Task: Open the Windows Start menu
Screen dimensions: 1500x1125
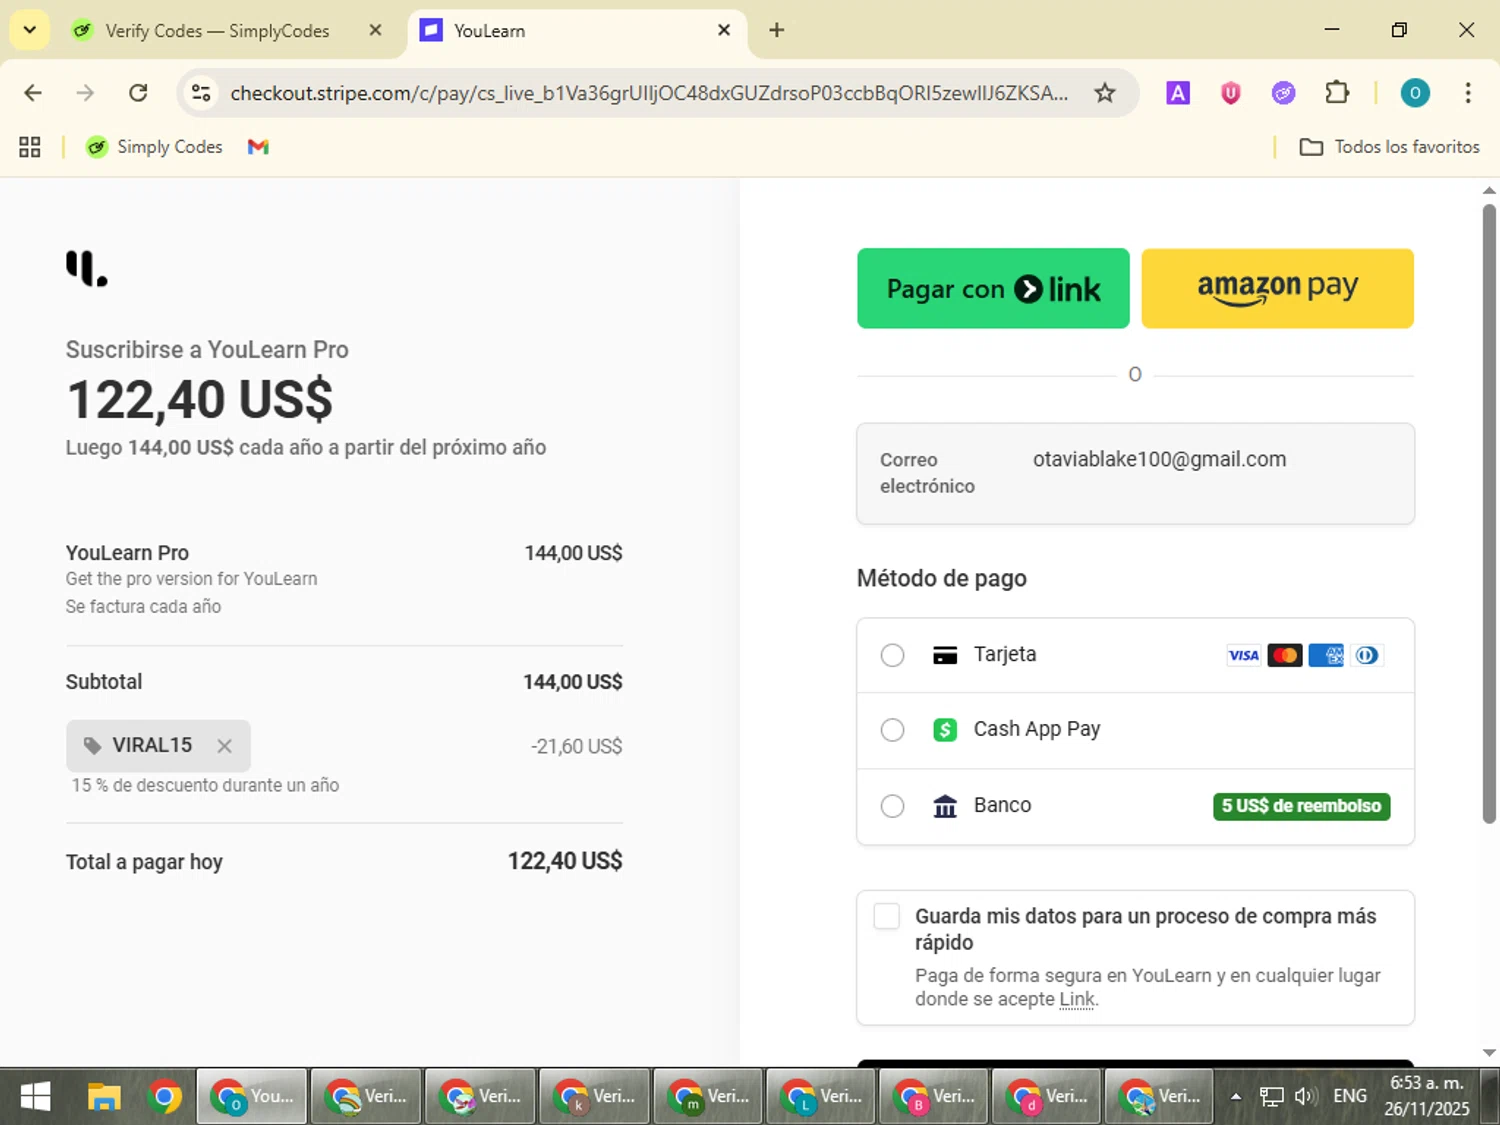Action: tap(35, 1097)
